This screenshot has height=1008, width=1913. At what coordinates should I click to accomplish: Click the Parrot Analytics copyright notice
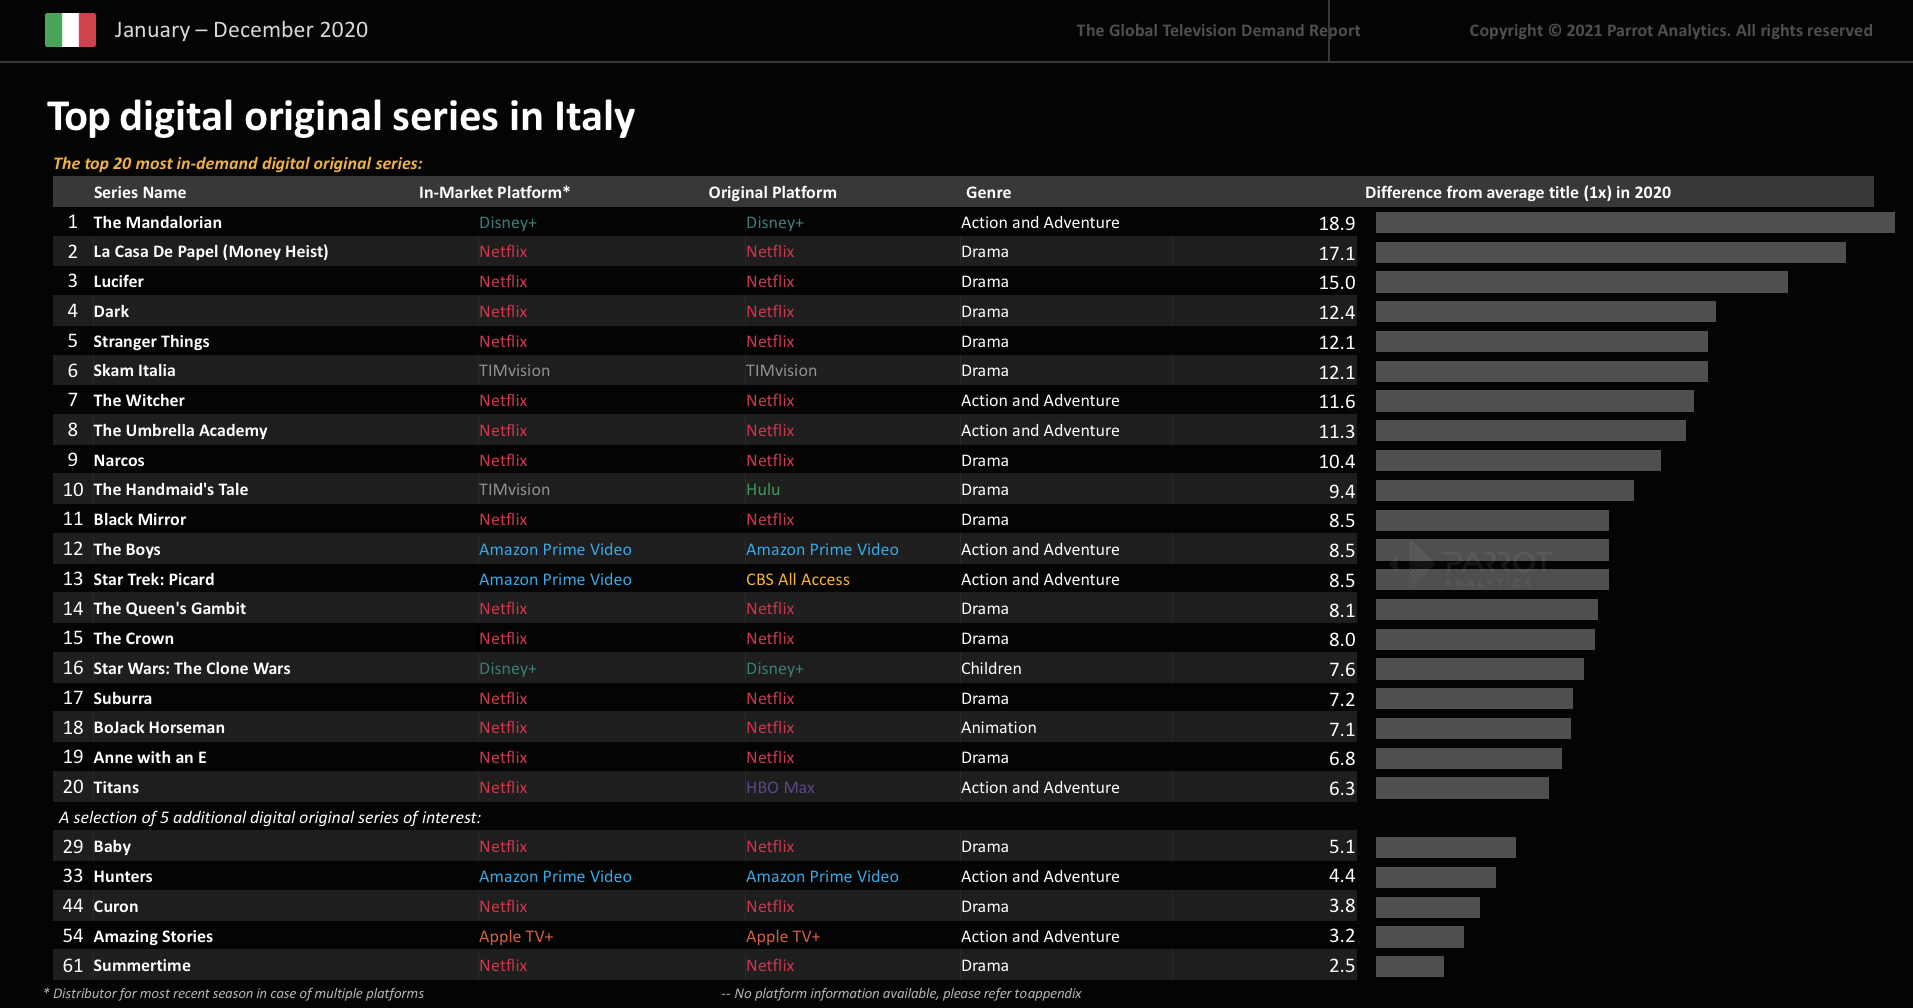[x=1671, y=30]
